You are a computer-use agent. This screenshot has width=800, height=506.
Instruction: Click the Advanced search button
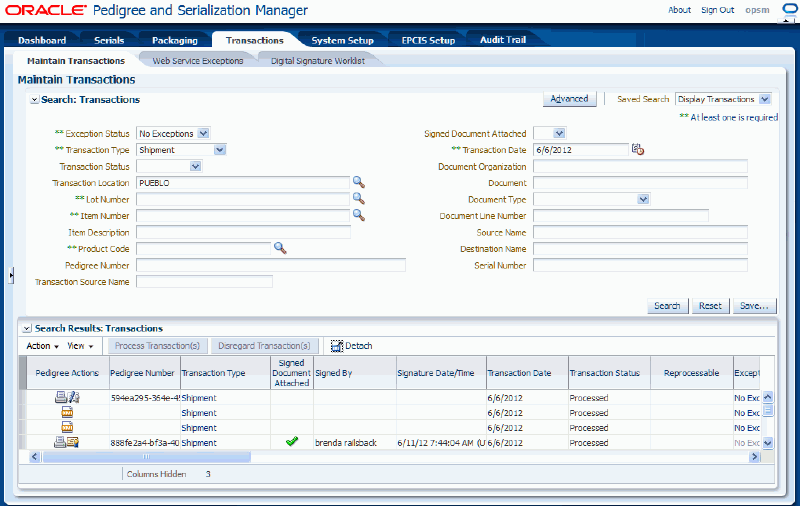[569, 99]
